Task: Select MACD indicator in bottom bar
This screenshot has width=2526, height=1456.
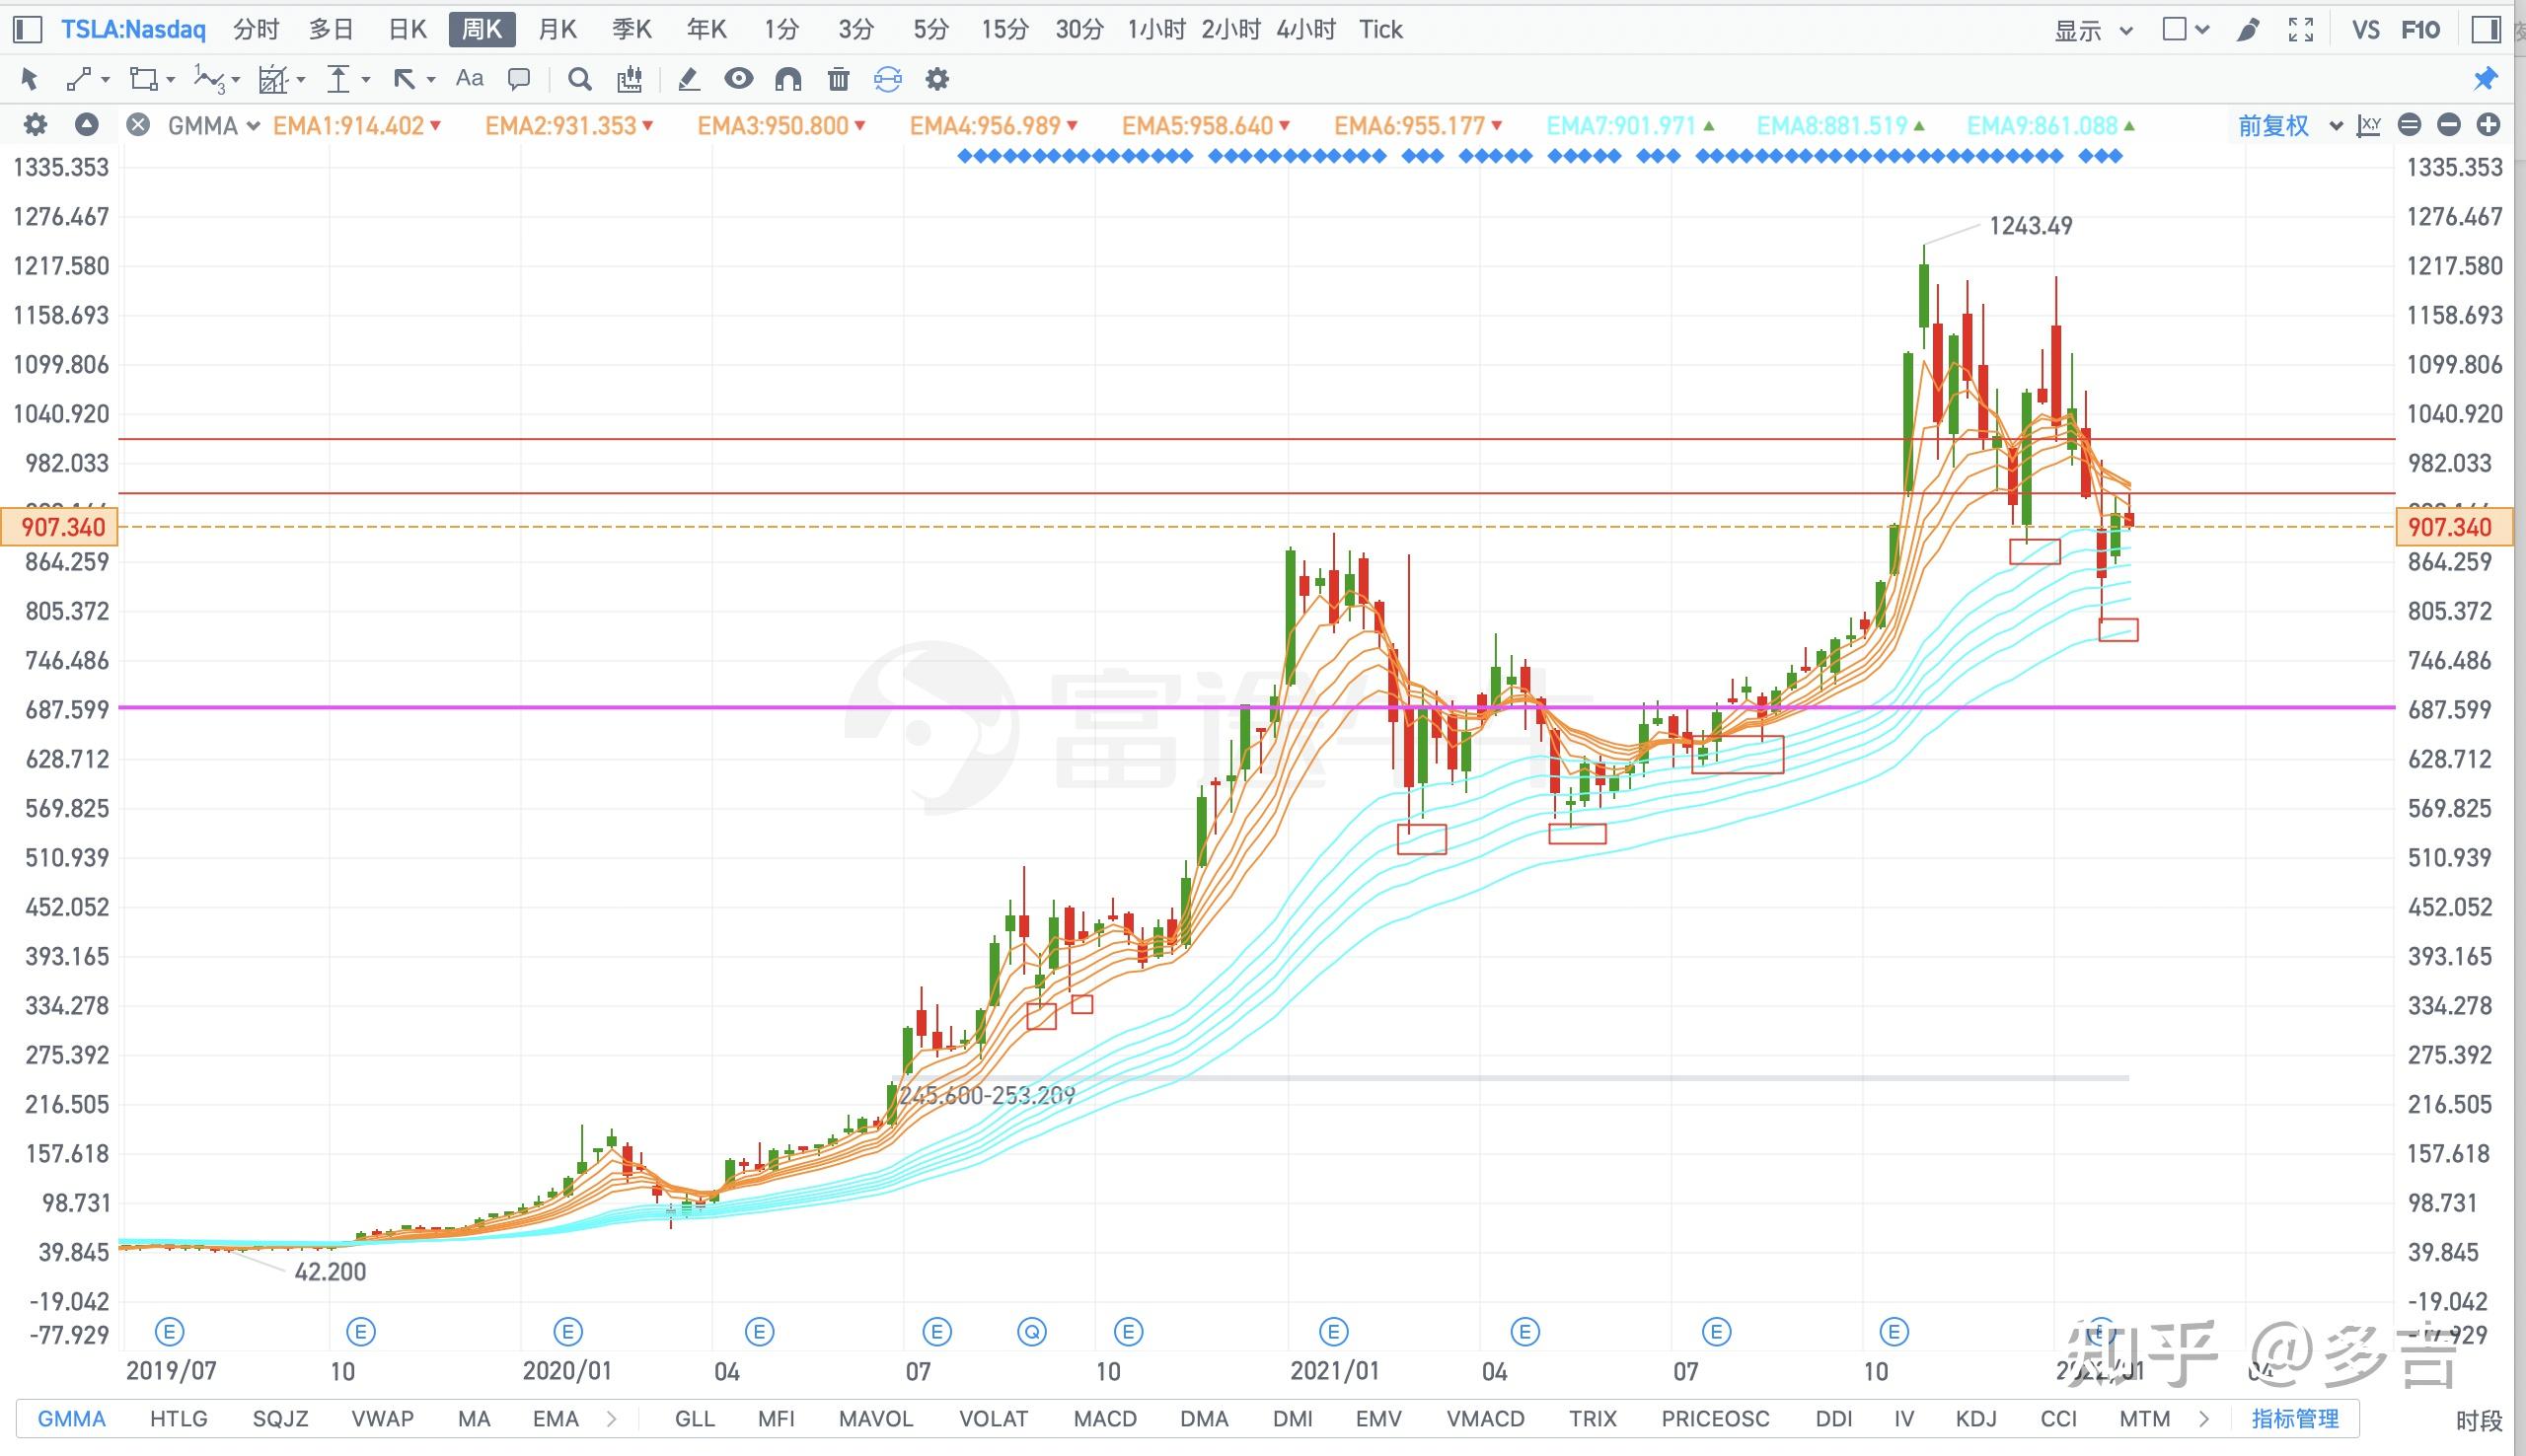Action: coord(1105,1419)
